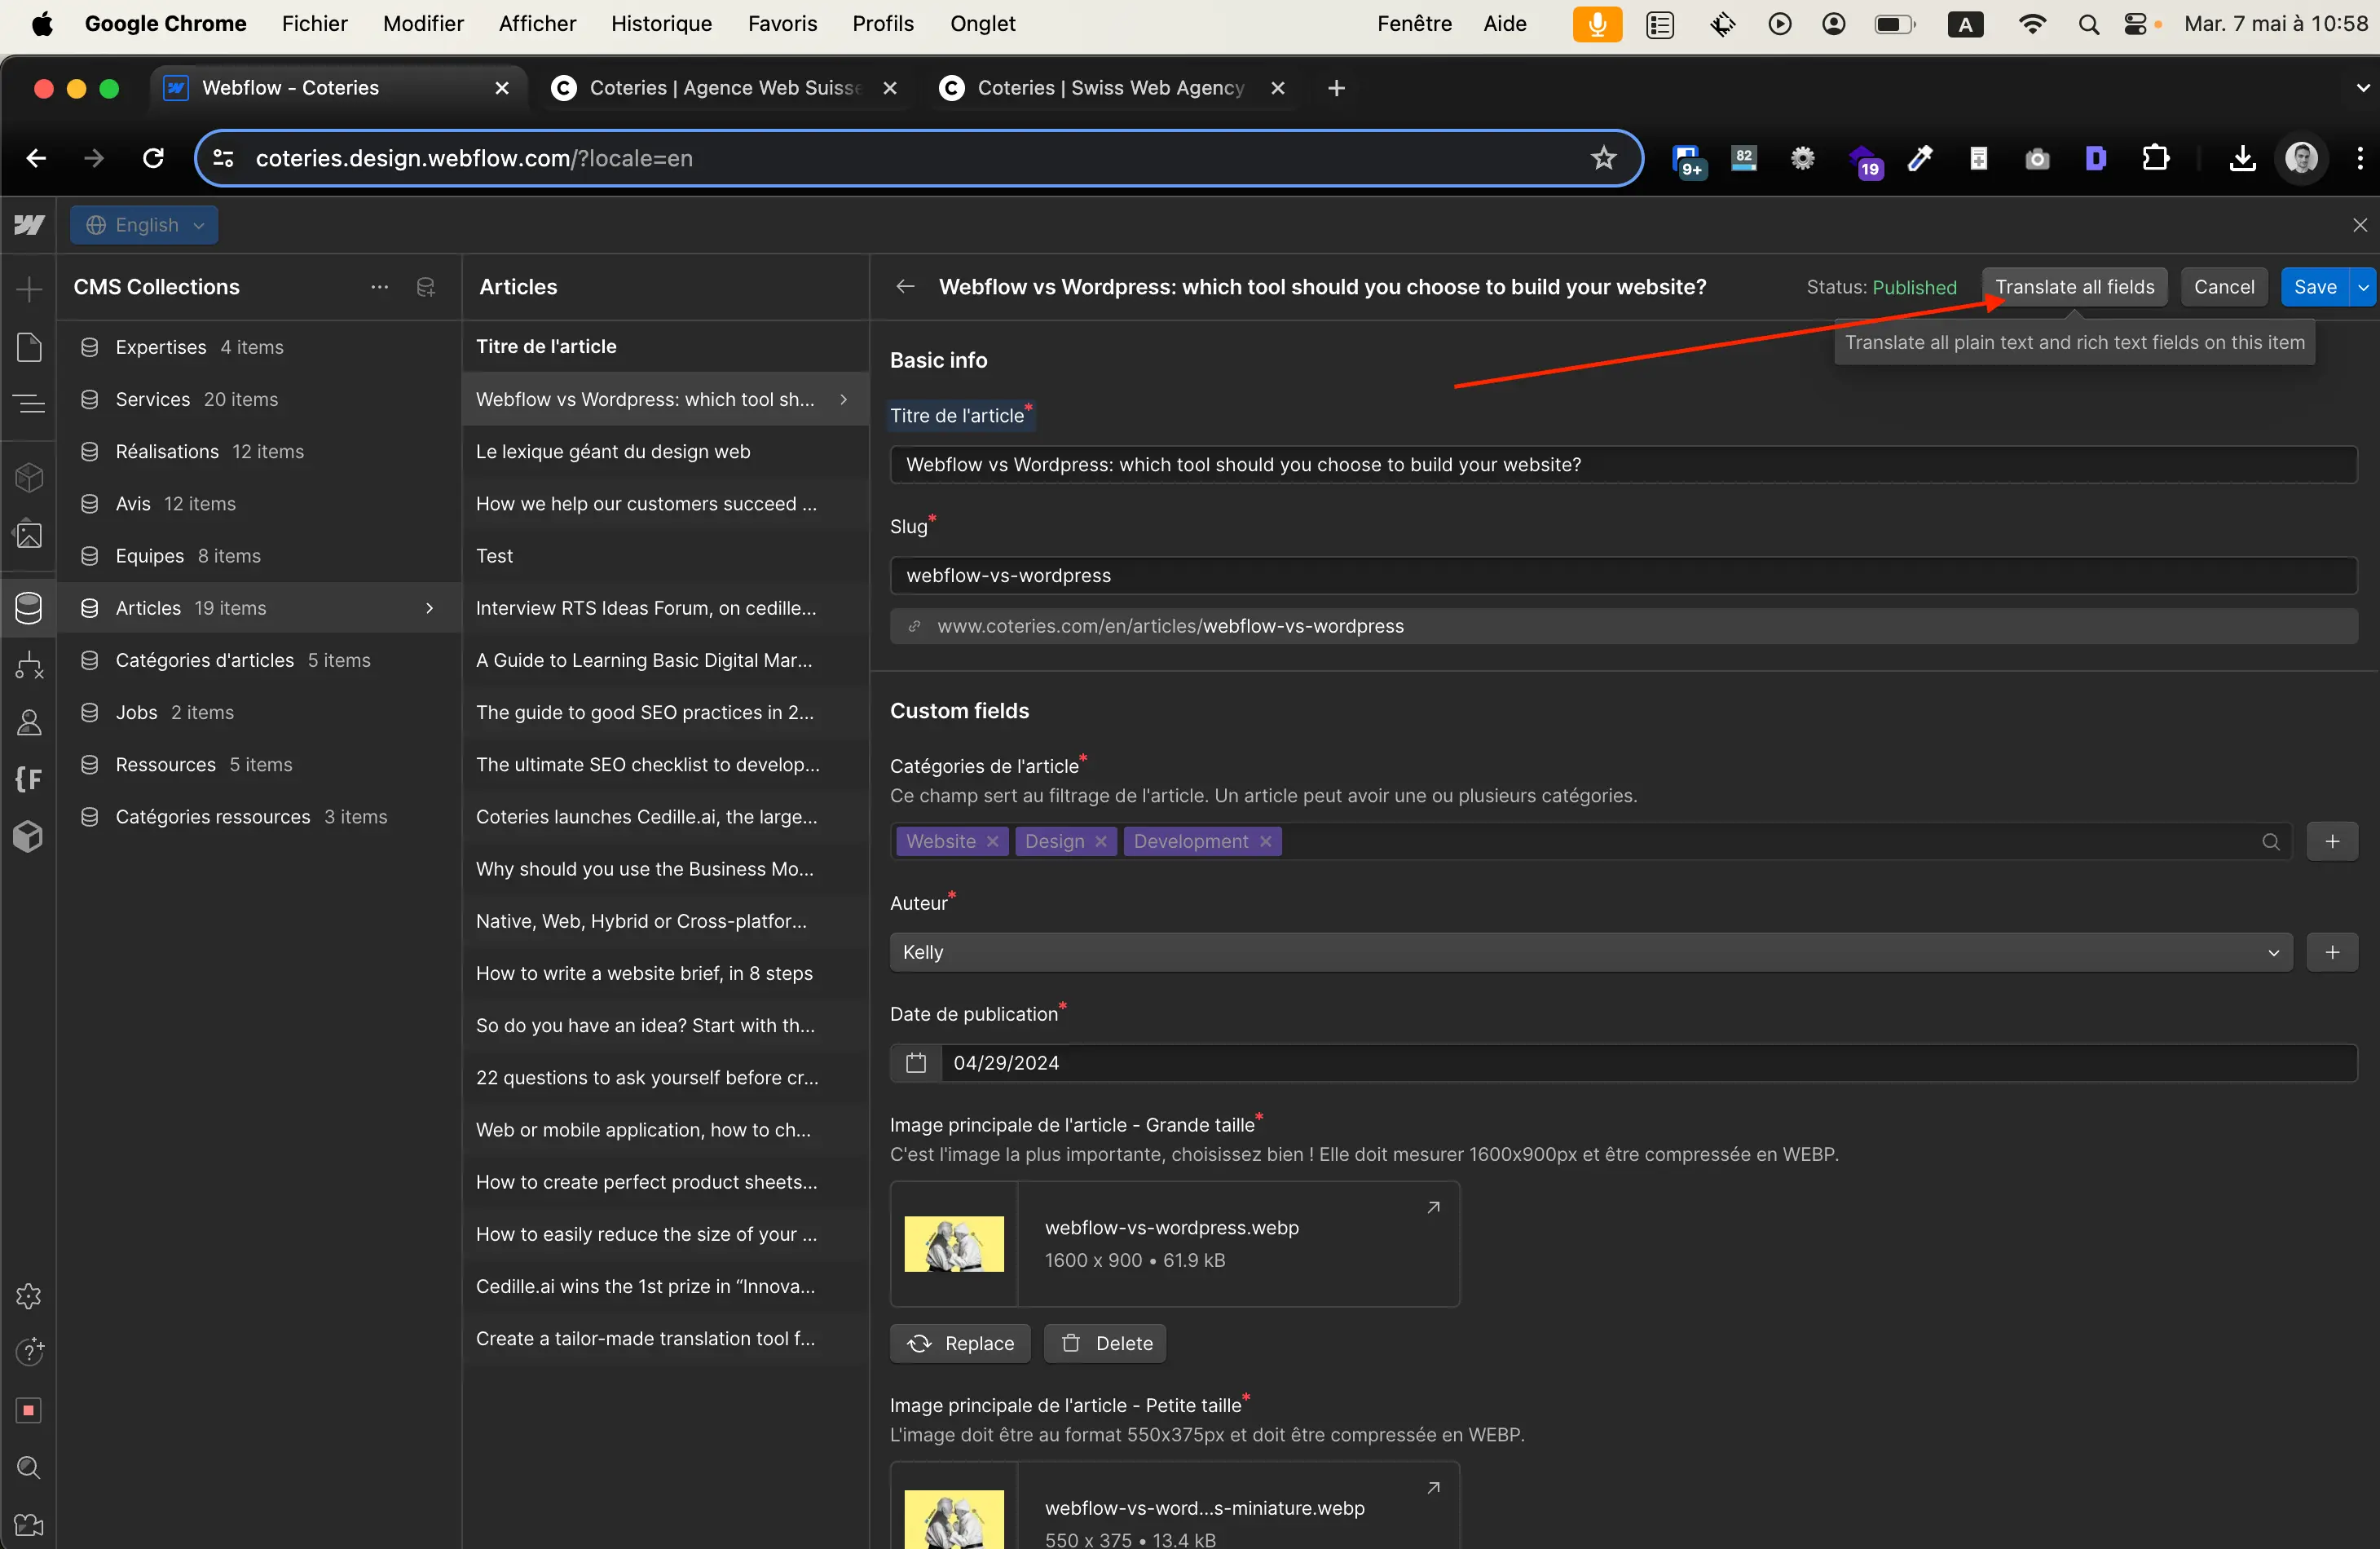Remove the Website category tag

(992, 841)
